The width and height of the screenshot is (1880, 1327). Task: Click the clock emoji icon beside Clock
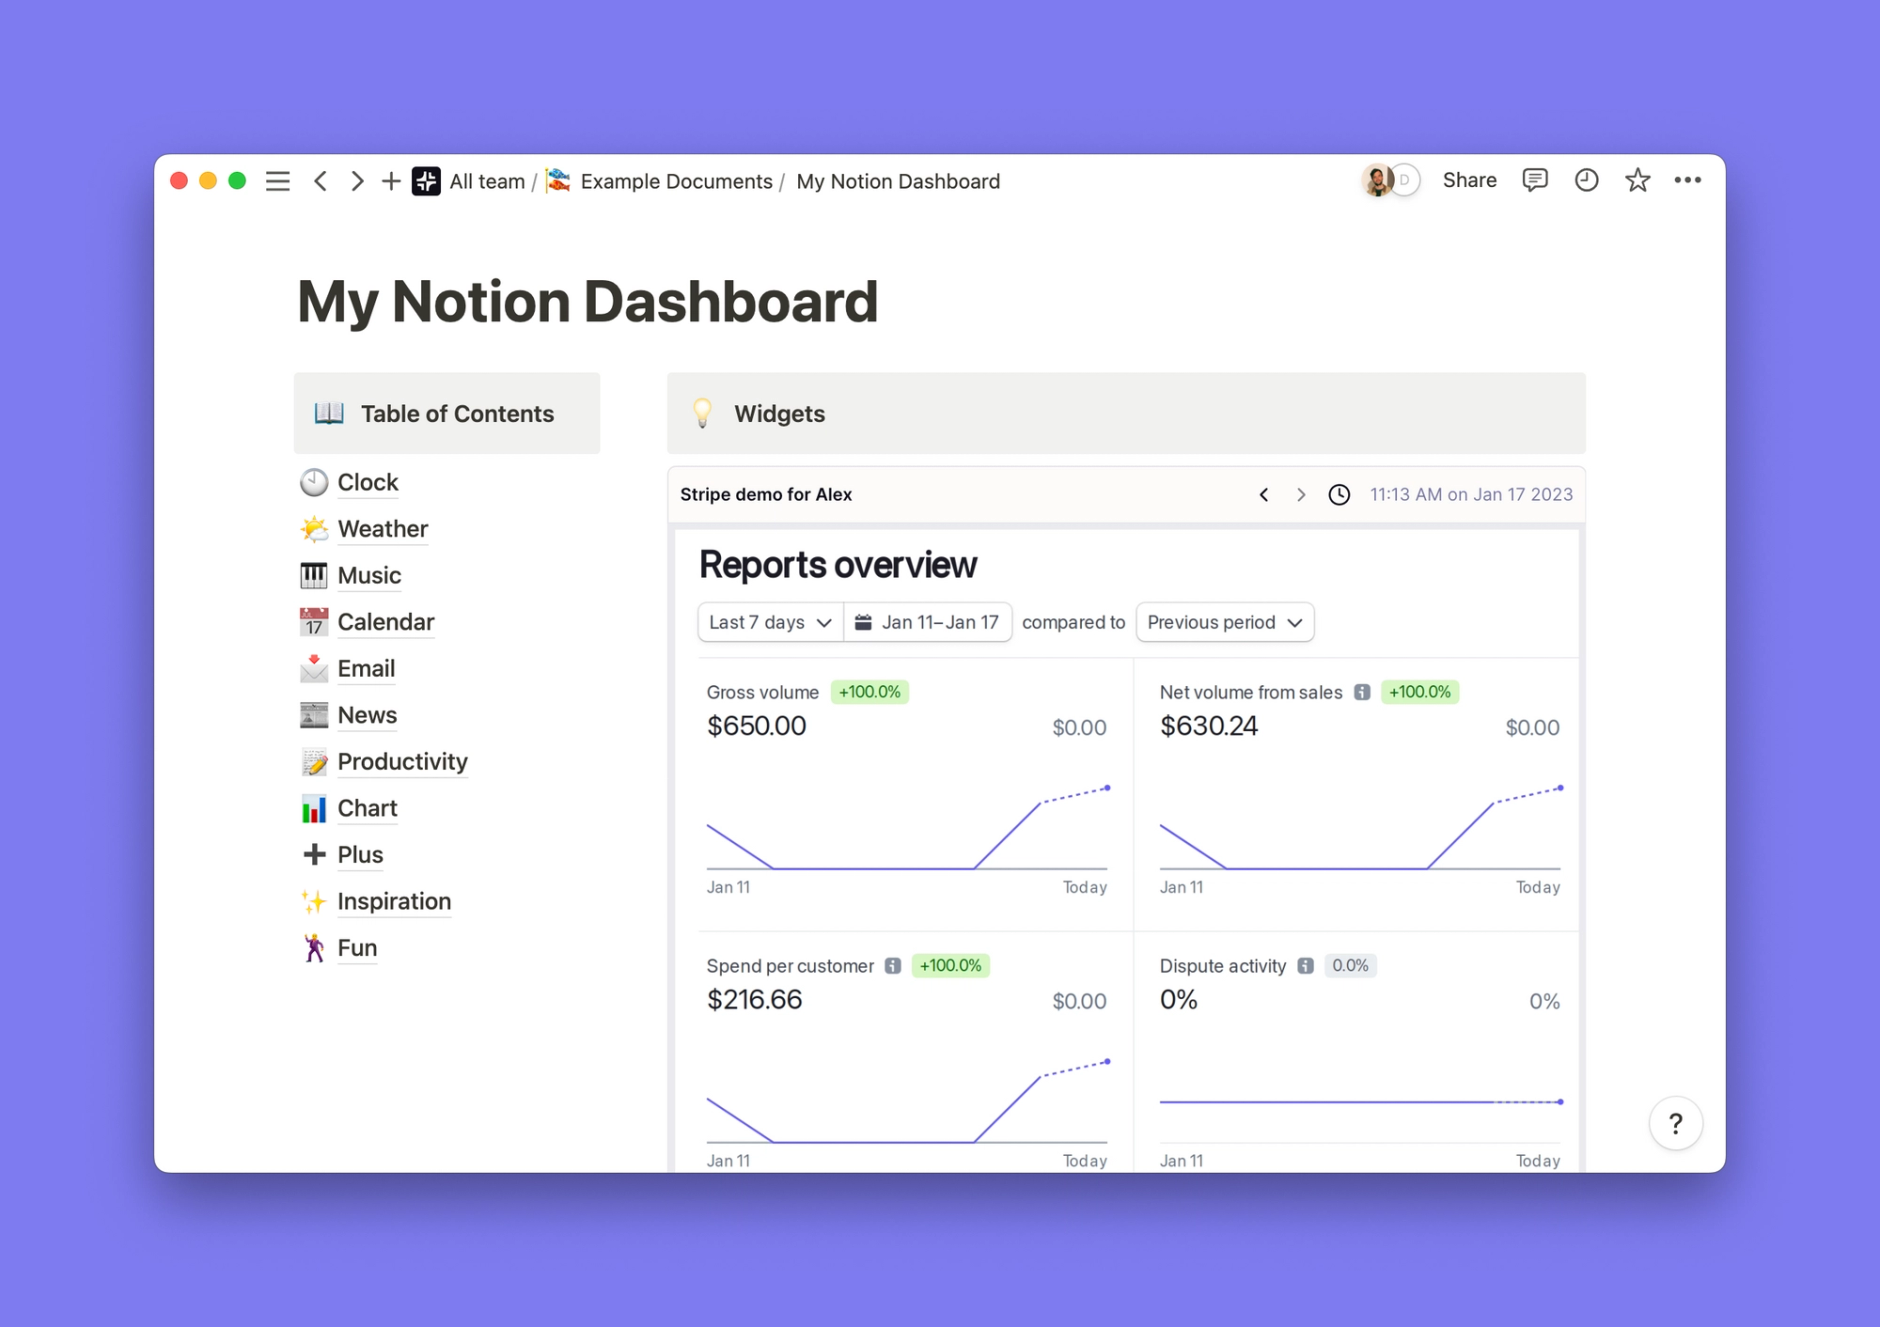pos(314,482)
